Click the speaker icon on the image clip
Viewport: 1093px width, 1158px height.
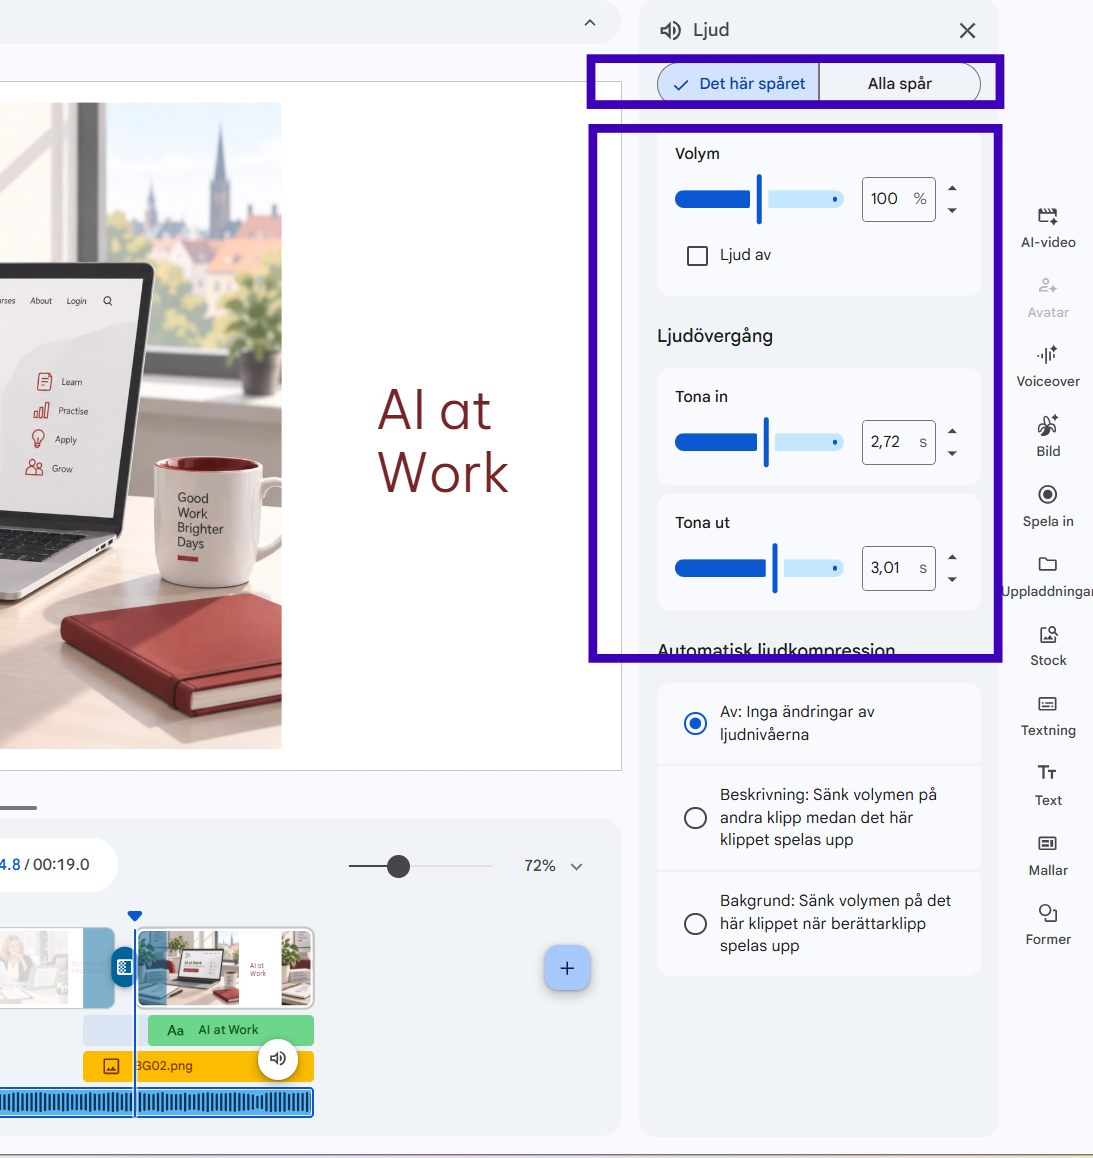click(x=278, y=1058)
